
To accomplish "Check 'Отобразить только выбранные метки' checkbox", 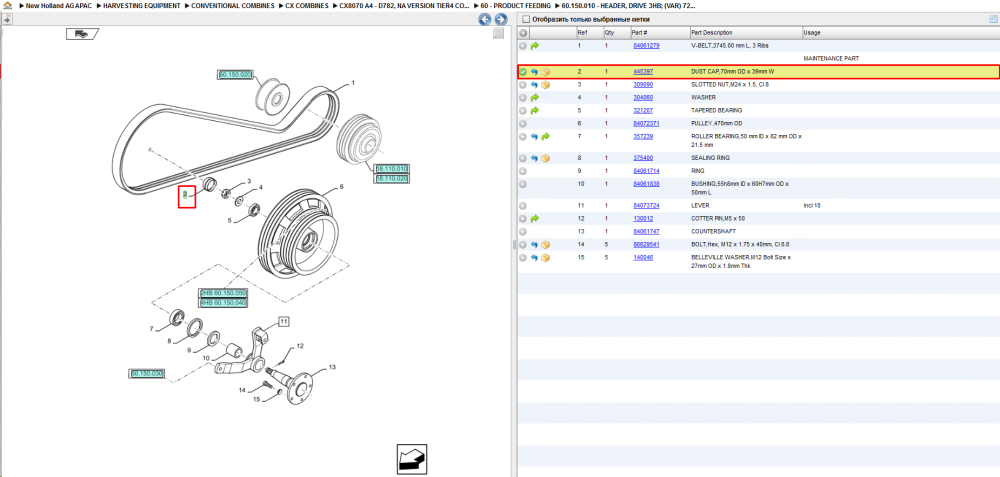I will [526, 20].
